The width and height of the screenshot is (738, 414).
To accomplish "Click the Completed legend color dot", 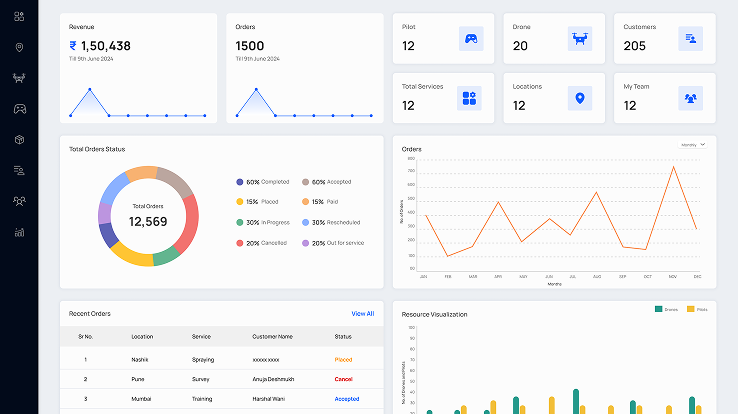I will pyautogui.click(x=240, y=182).
